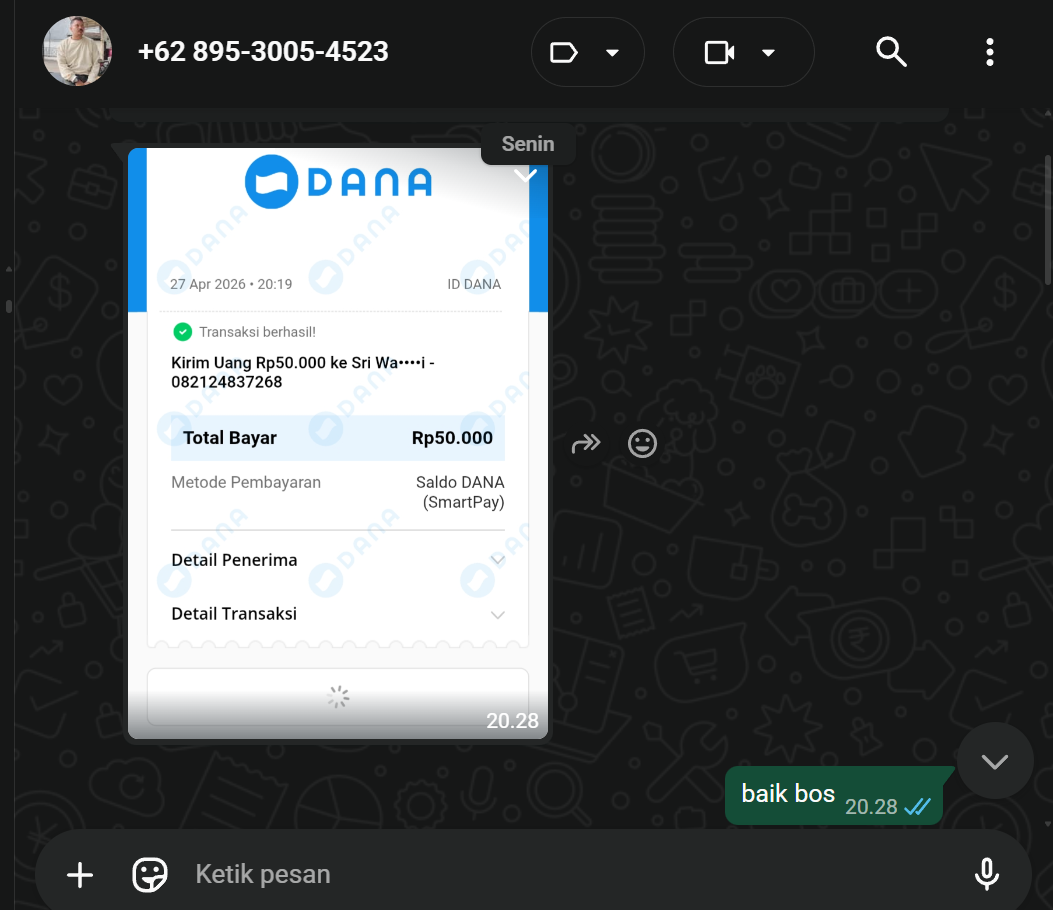The image size is (1053, 910).
Task: Open the DANA receipt image
Action: tap(338, 443)
